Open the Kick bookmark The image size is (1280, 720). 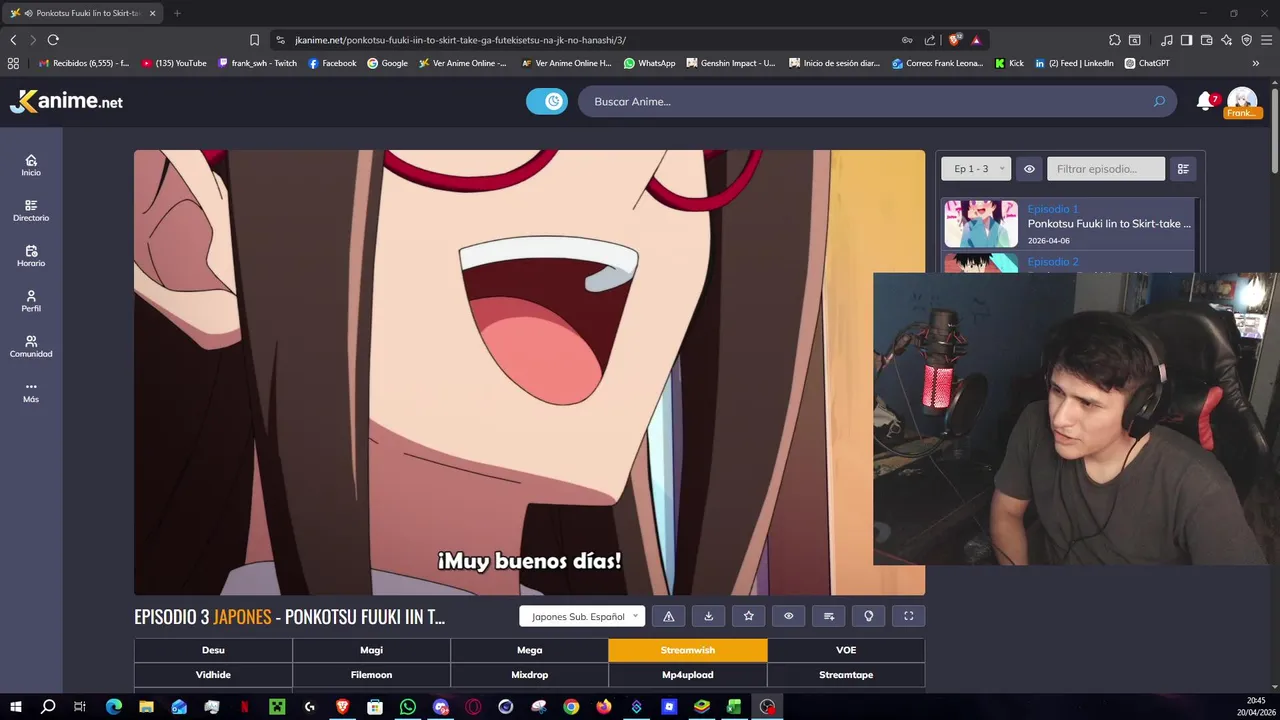pyautogui.click(x=1009, y=63)
